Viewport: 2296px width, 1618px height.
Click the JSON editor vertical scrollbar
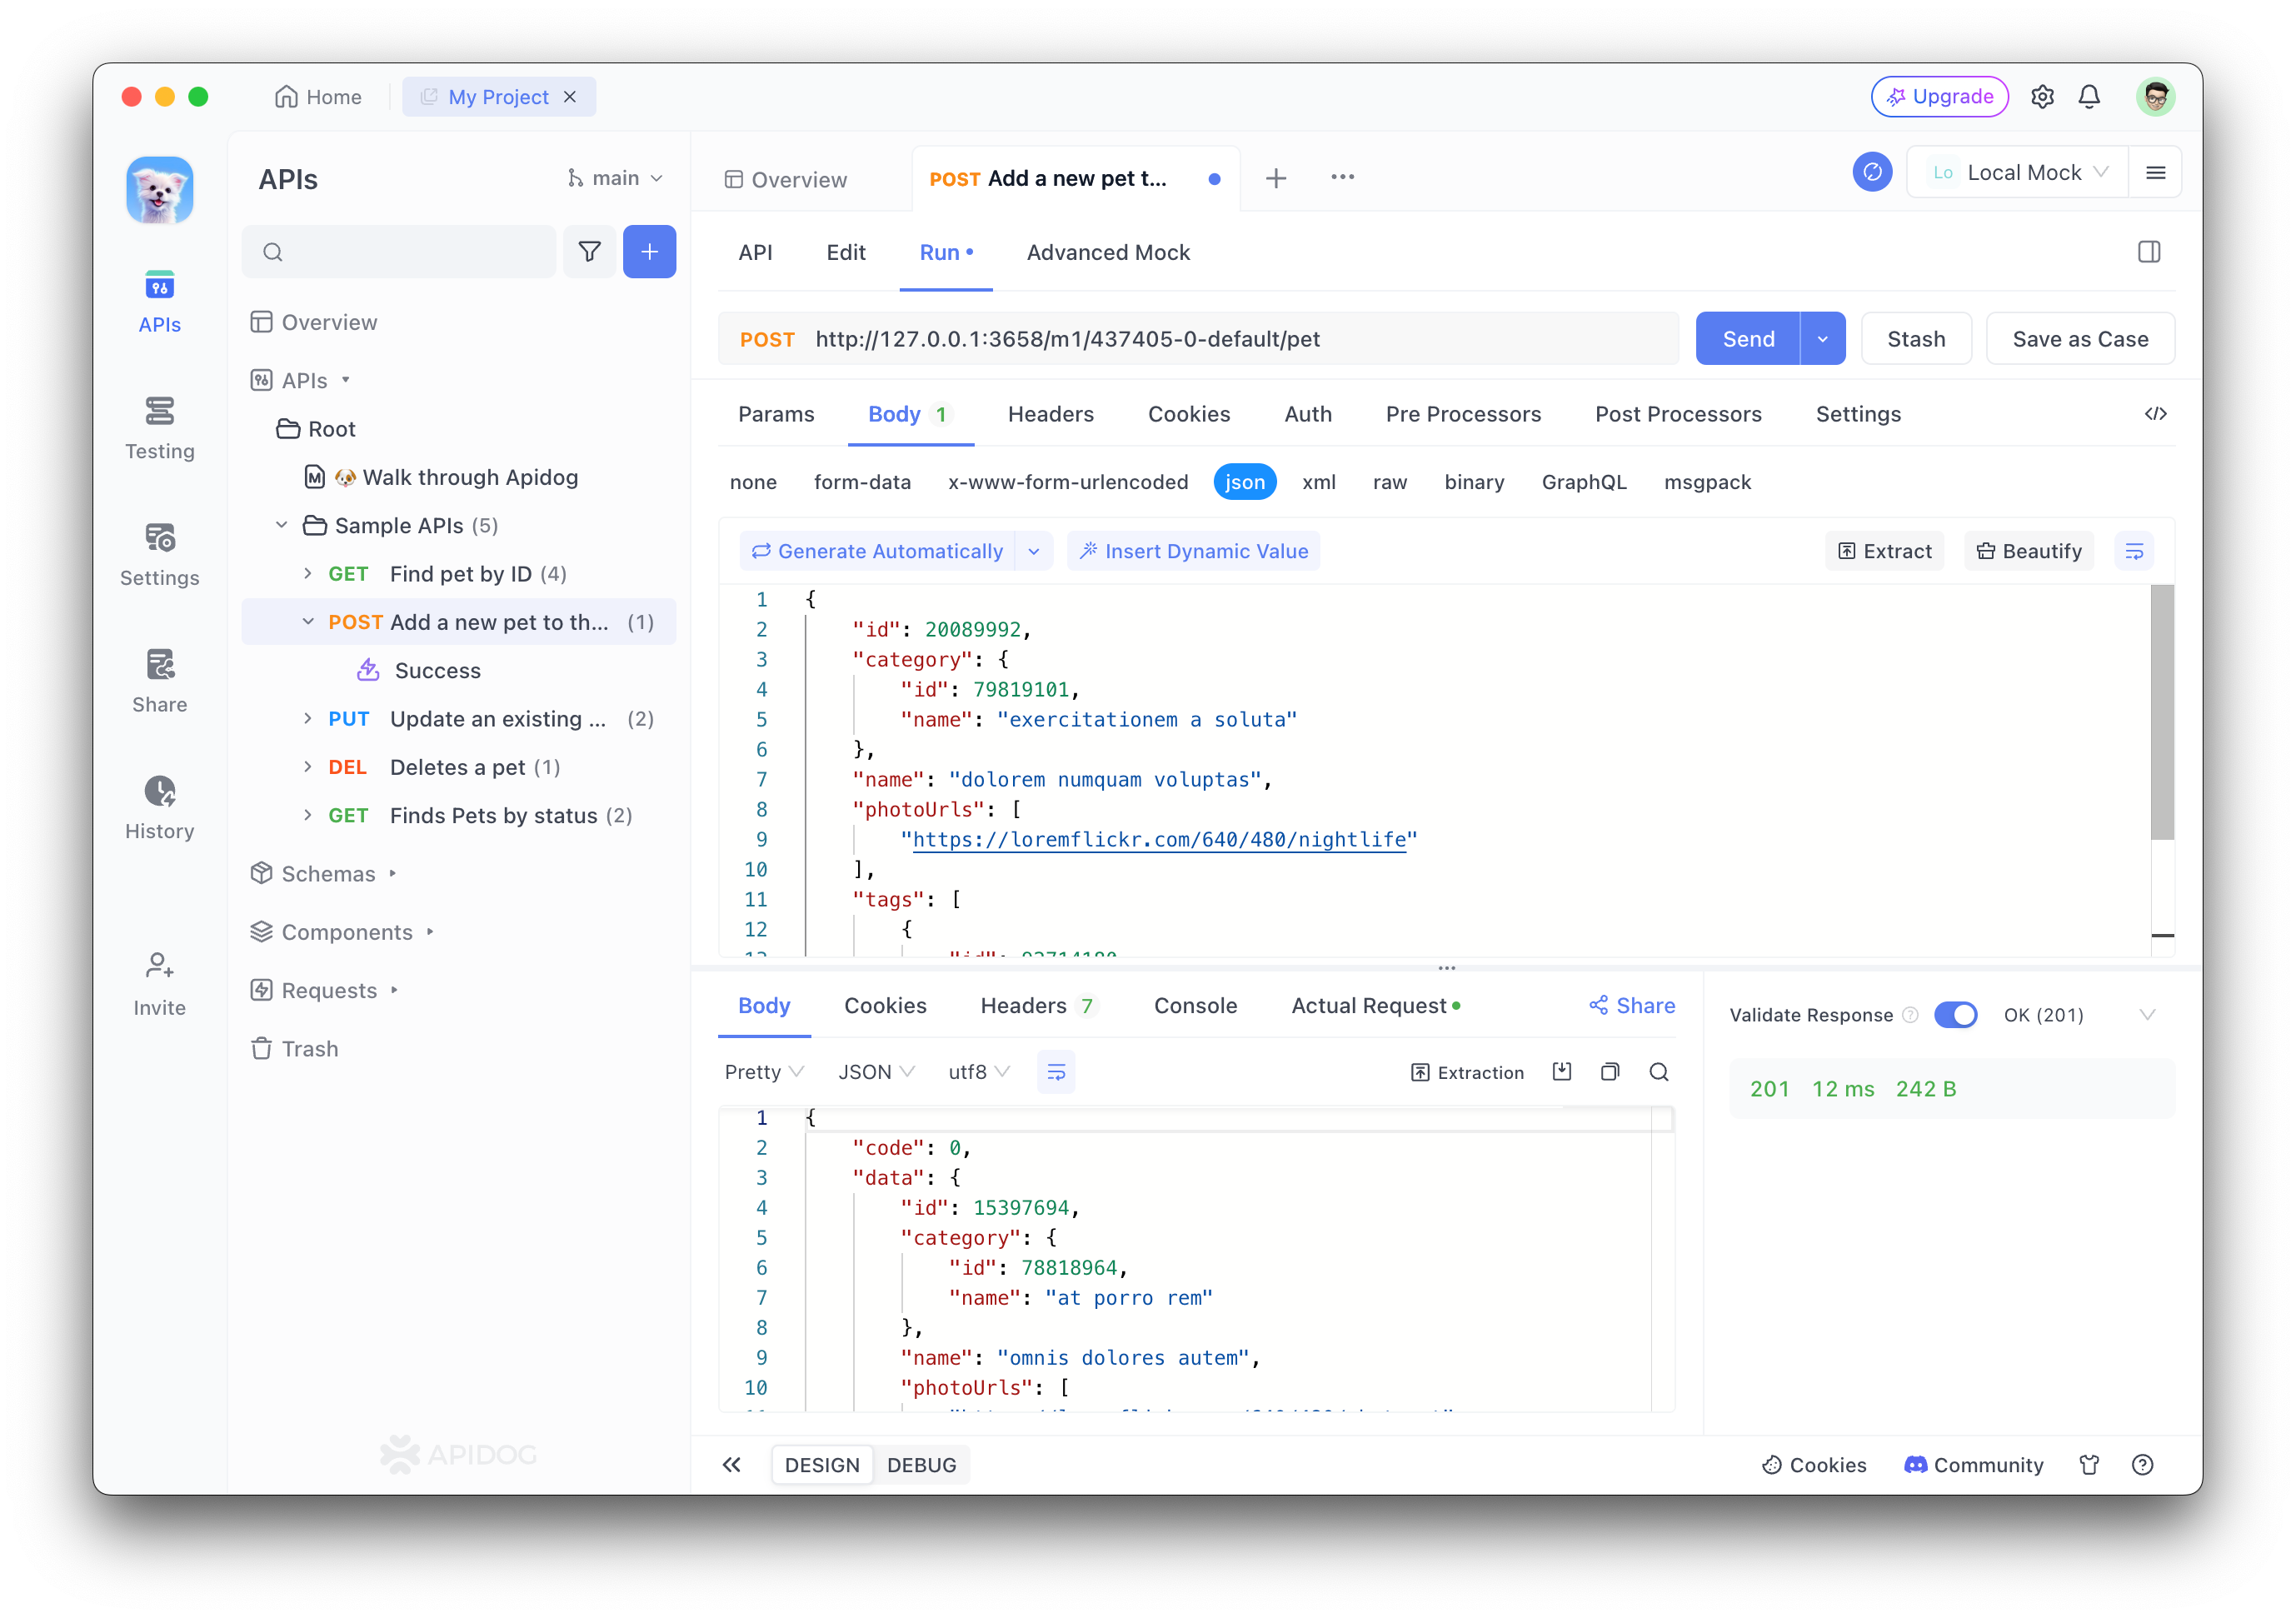2161,713
